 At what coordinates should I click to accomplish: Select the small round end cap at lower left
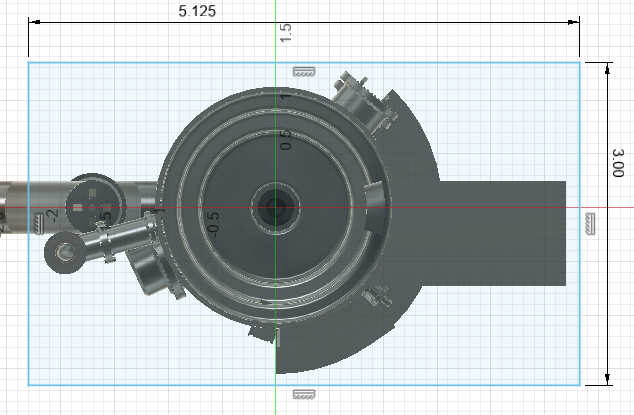[x=67, y=254]
